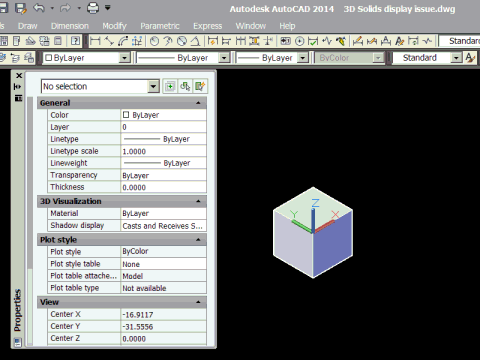Toggle auto-hide on Properties palette
This screenshot has width=480, height=360.
click(18, 87)
